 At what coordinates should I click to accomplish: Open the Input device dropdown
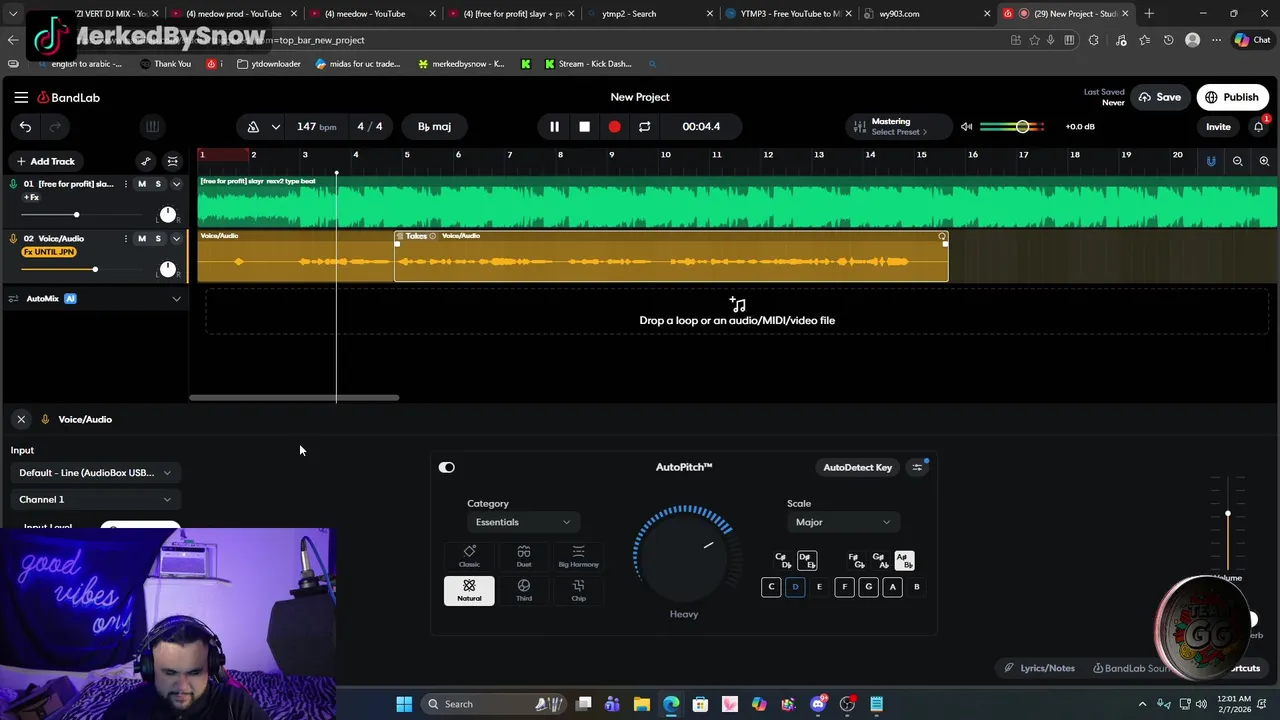(95, 473)
